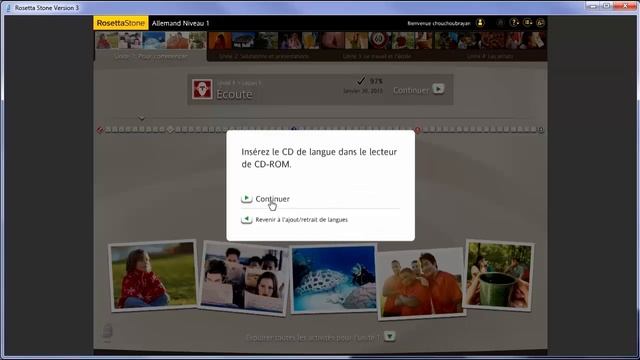Choose Revenir à l'ajout/retrait de langues

click(x=301, y=220)
